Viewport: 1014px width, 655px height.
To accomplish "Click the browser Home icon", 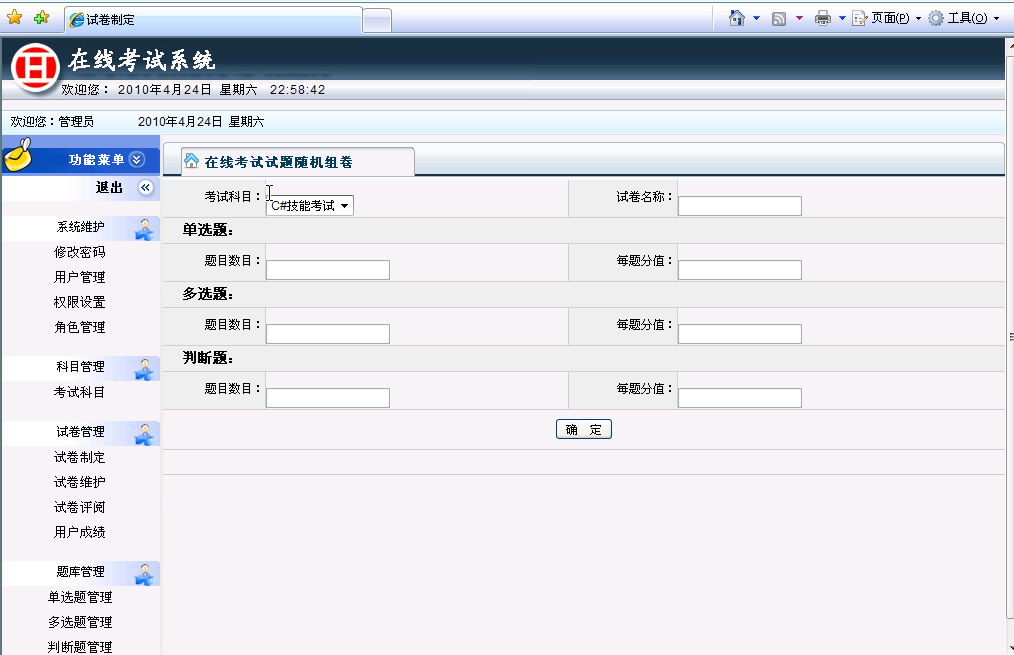I will pyautogui.click(x=737, y=18).
